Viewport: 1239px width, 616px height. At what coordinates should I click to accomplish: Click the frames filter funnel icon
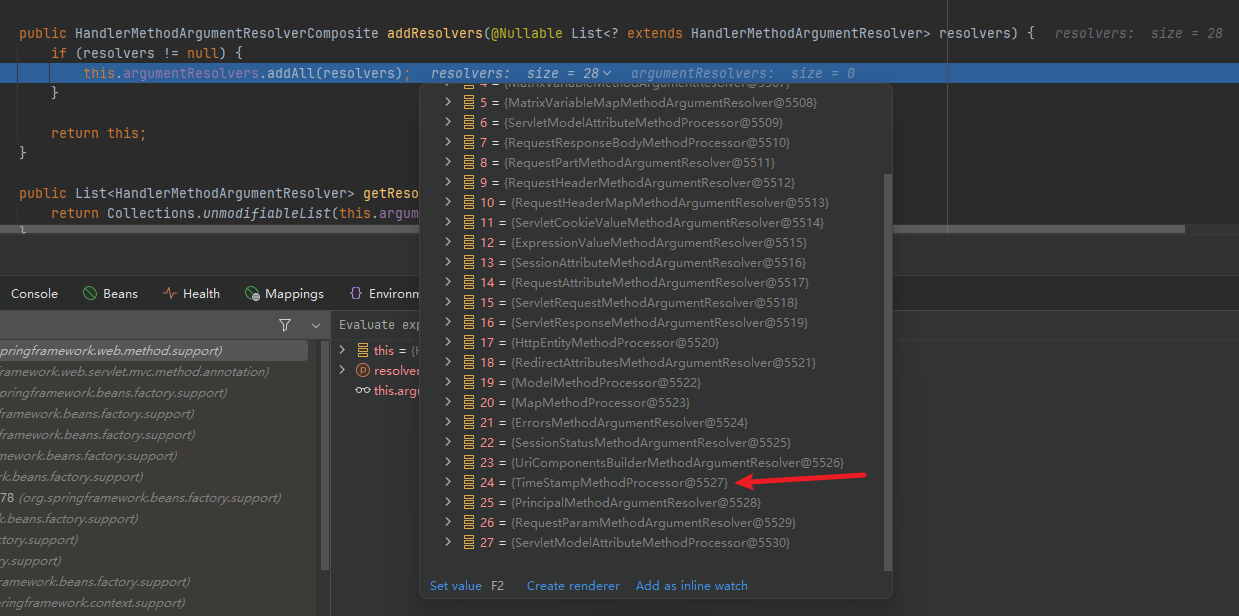[285, 325]
